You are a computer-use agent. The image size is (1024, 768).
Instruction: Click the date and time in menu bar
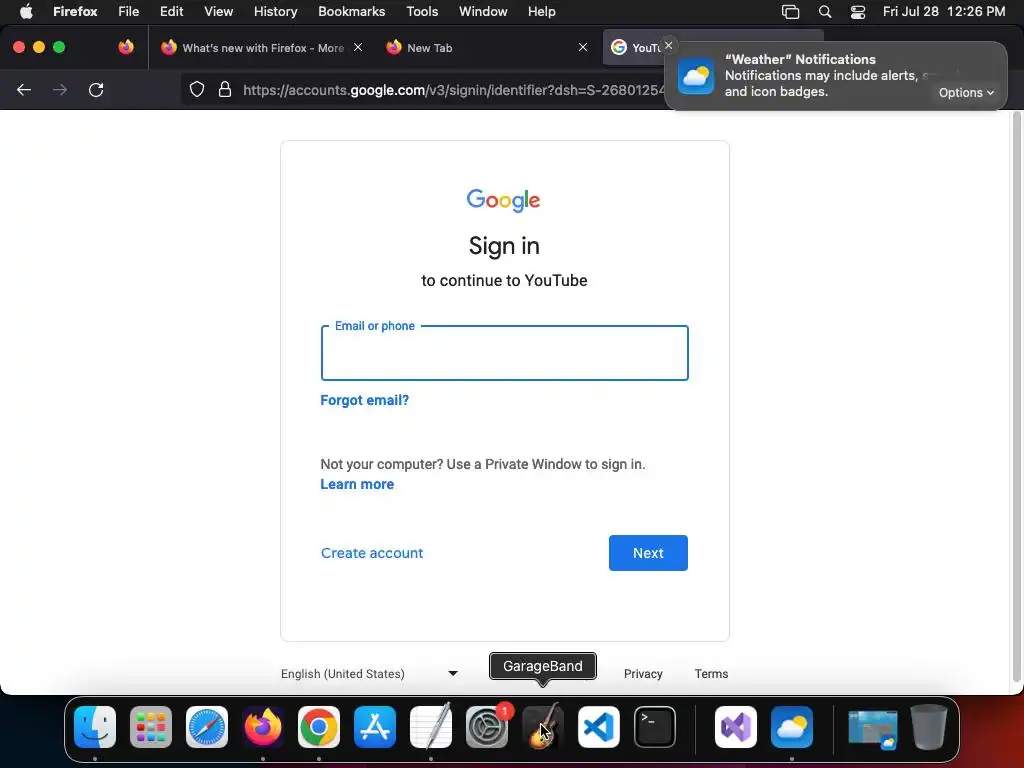click(x=944, y=12)
